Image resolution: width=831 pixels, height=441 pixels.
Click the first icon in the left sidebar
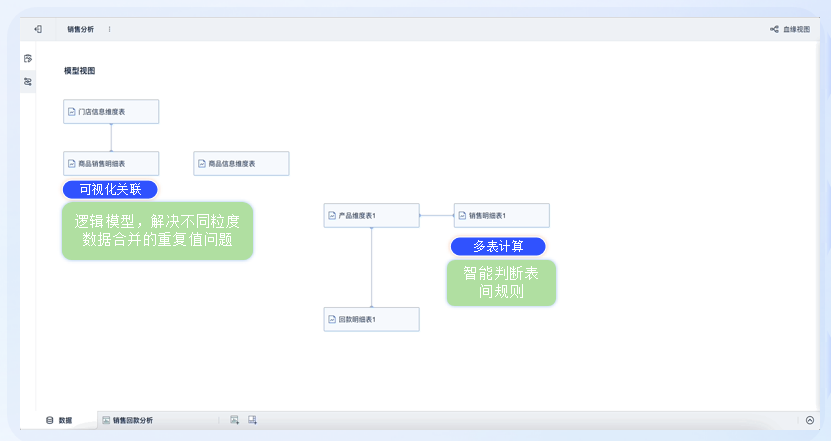(28, 58)
